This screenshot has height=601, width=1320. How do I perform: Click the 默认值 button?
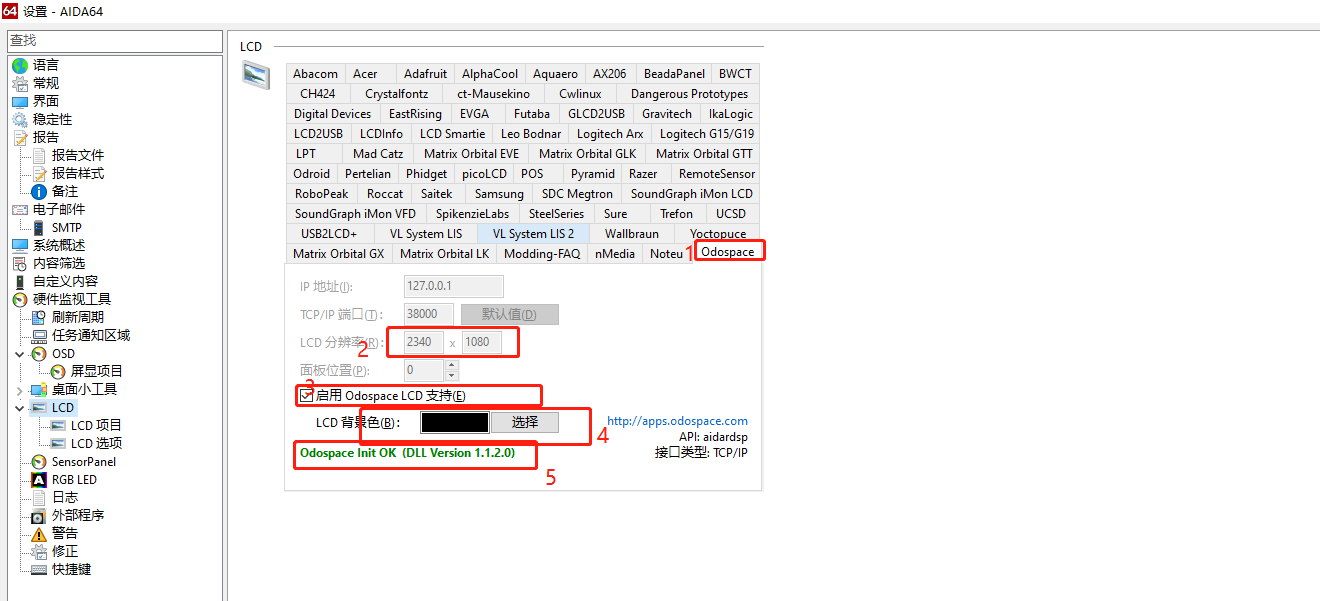click(x=509, y=314)
